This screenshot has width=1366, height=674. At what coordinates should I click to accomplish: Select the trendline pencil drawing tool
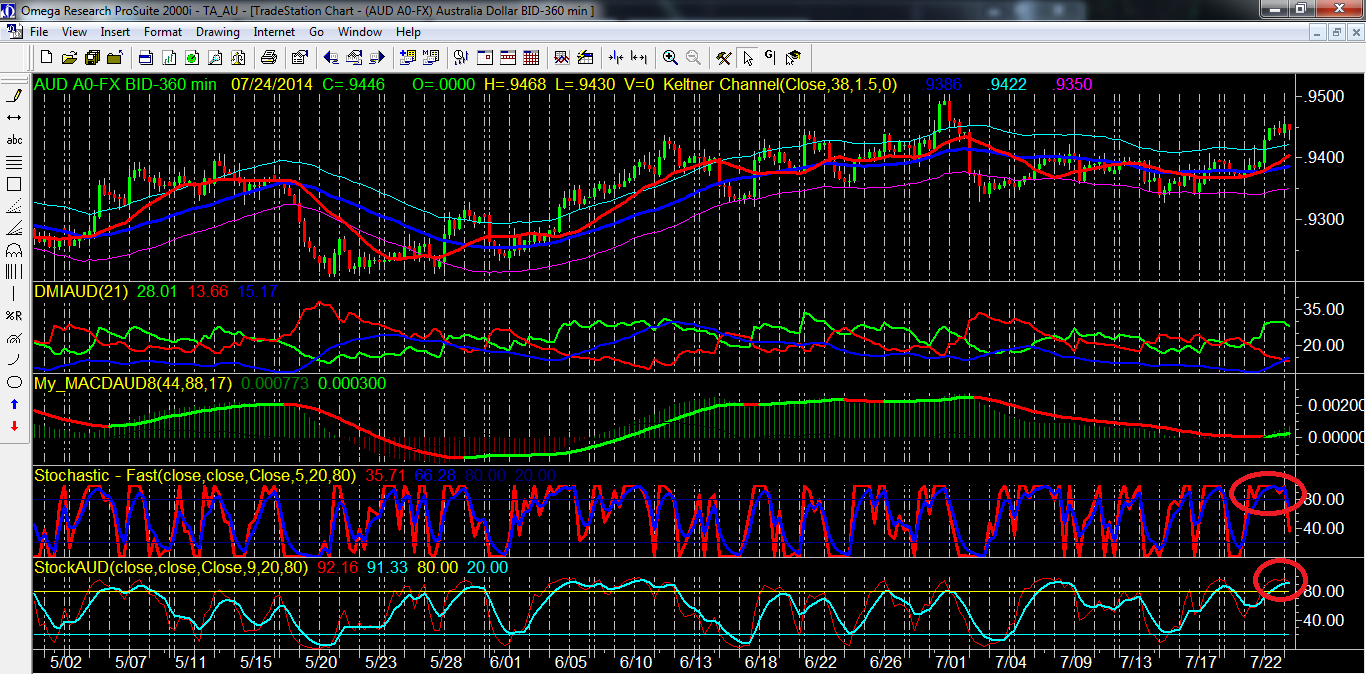[15, 96]
